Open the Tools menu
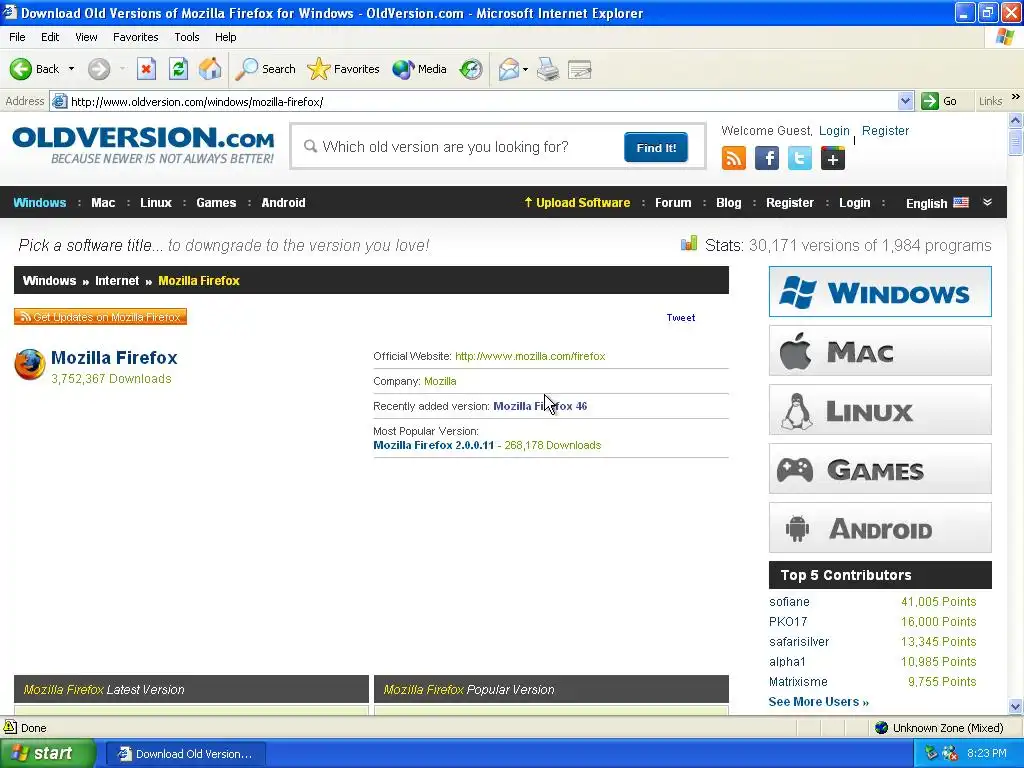This screenshot has height=768, width=1024. click(187, 37)
